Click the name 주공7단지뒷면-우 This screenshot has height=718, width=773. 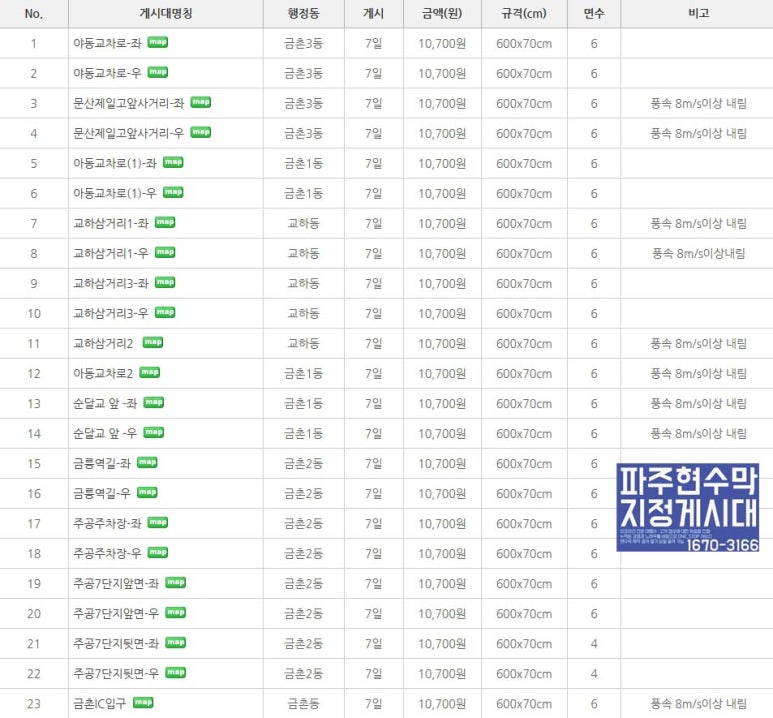coord(116,674)
